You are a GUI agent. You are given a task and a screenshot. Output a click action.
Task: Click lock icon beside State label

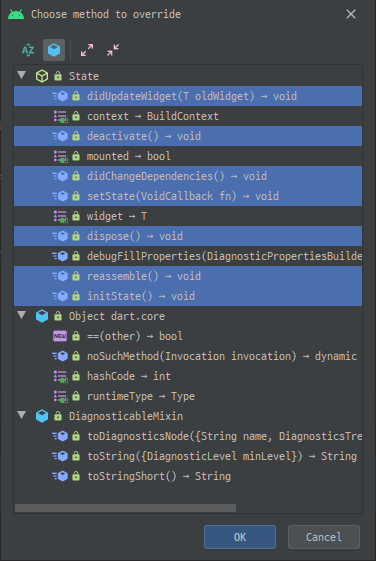pos(58,76)
